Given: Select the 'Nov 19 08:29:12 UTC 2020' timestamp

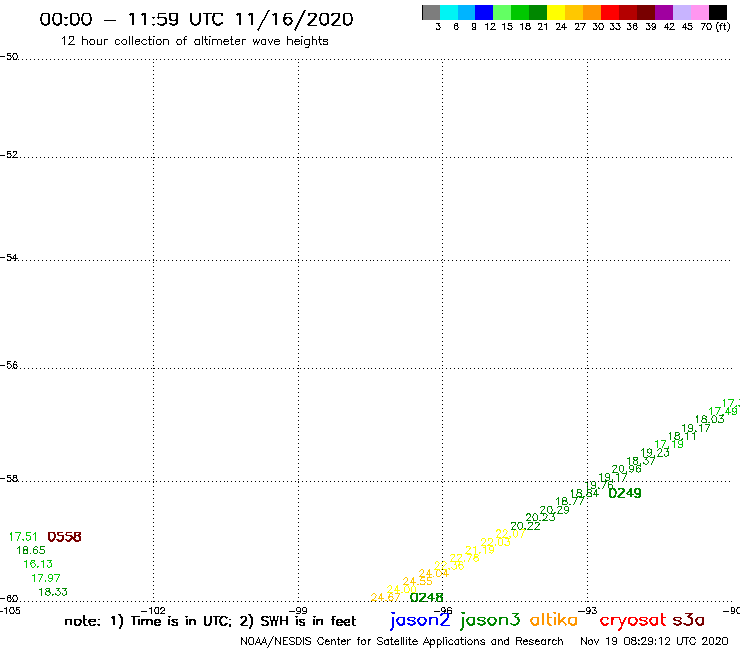Looking at the screenshot, I should coord(654,641).
